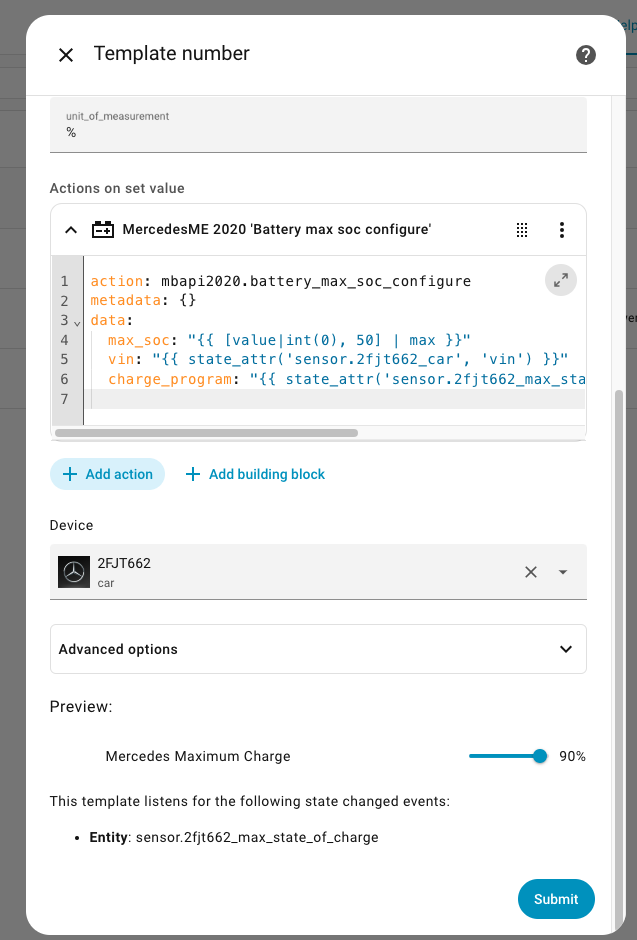This screenshot has height=940, width=637.
Task: Click Add building block
Action: [255, 474]
